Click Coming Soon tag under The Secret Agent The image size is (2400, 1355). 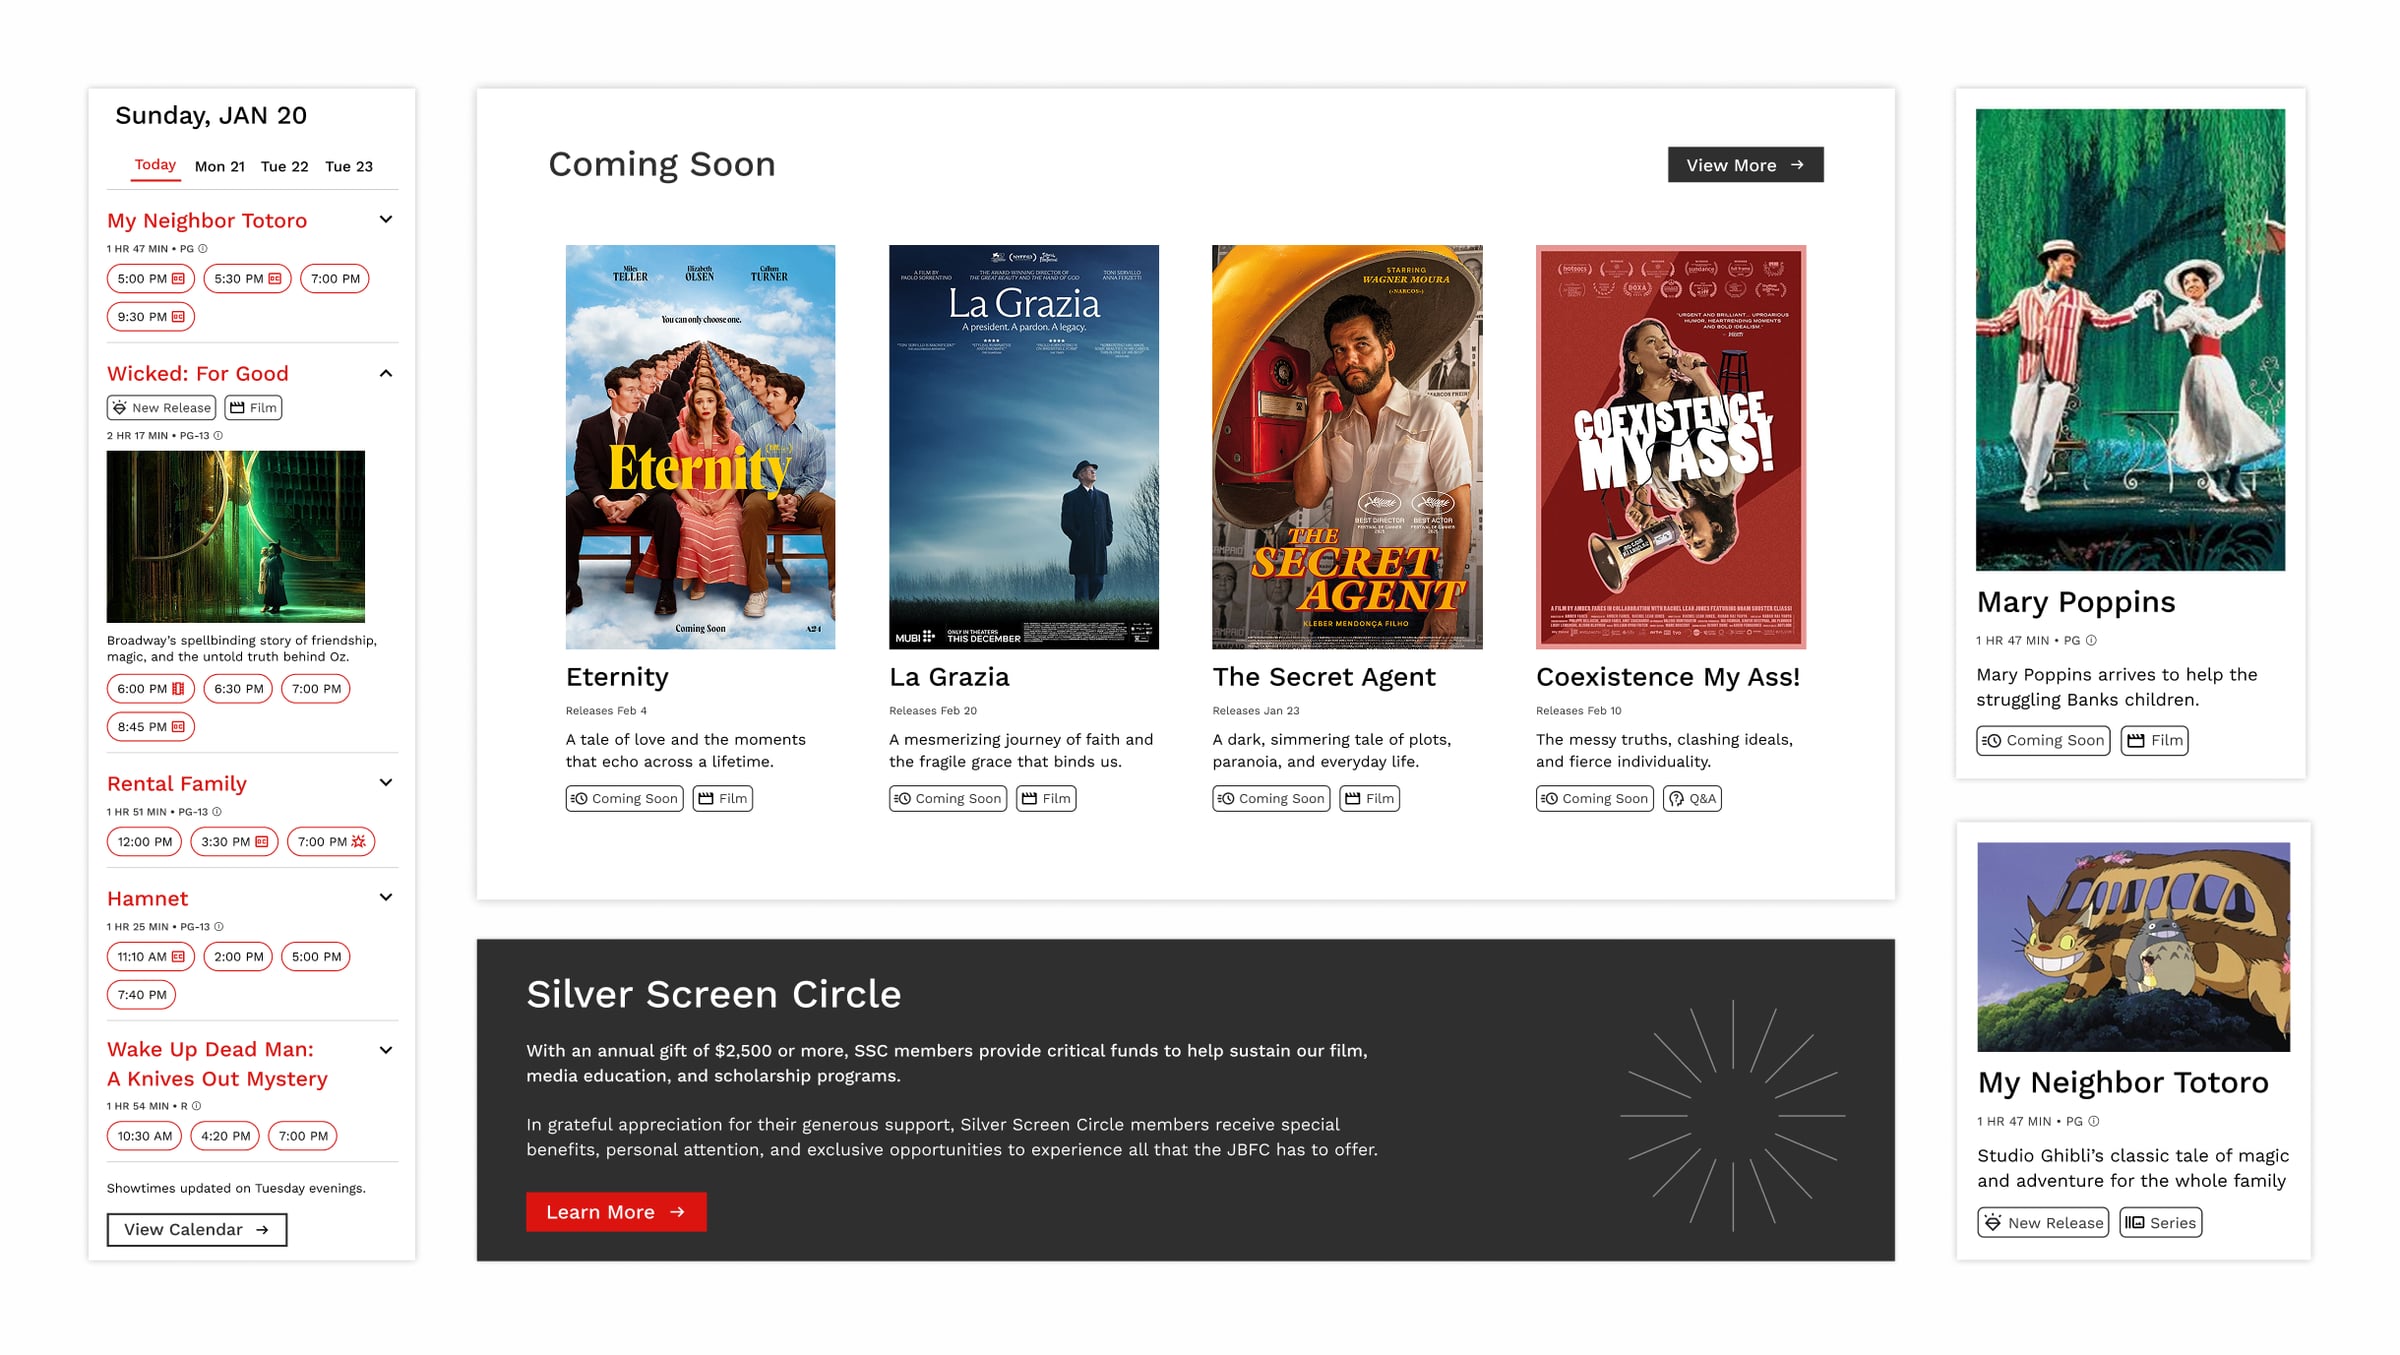coord(1271,799)
